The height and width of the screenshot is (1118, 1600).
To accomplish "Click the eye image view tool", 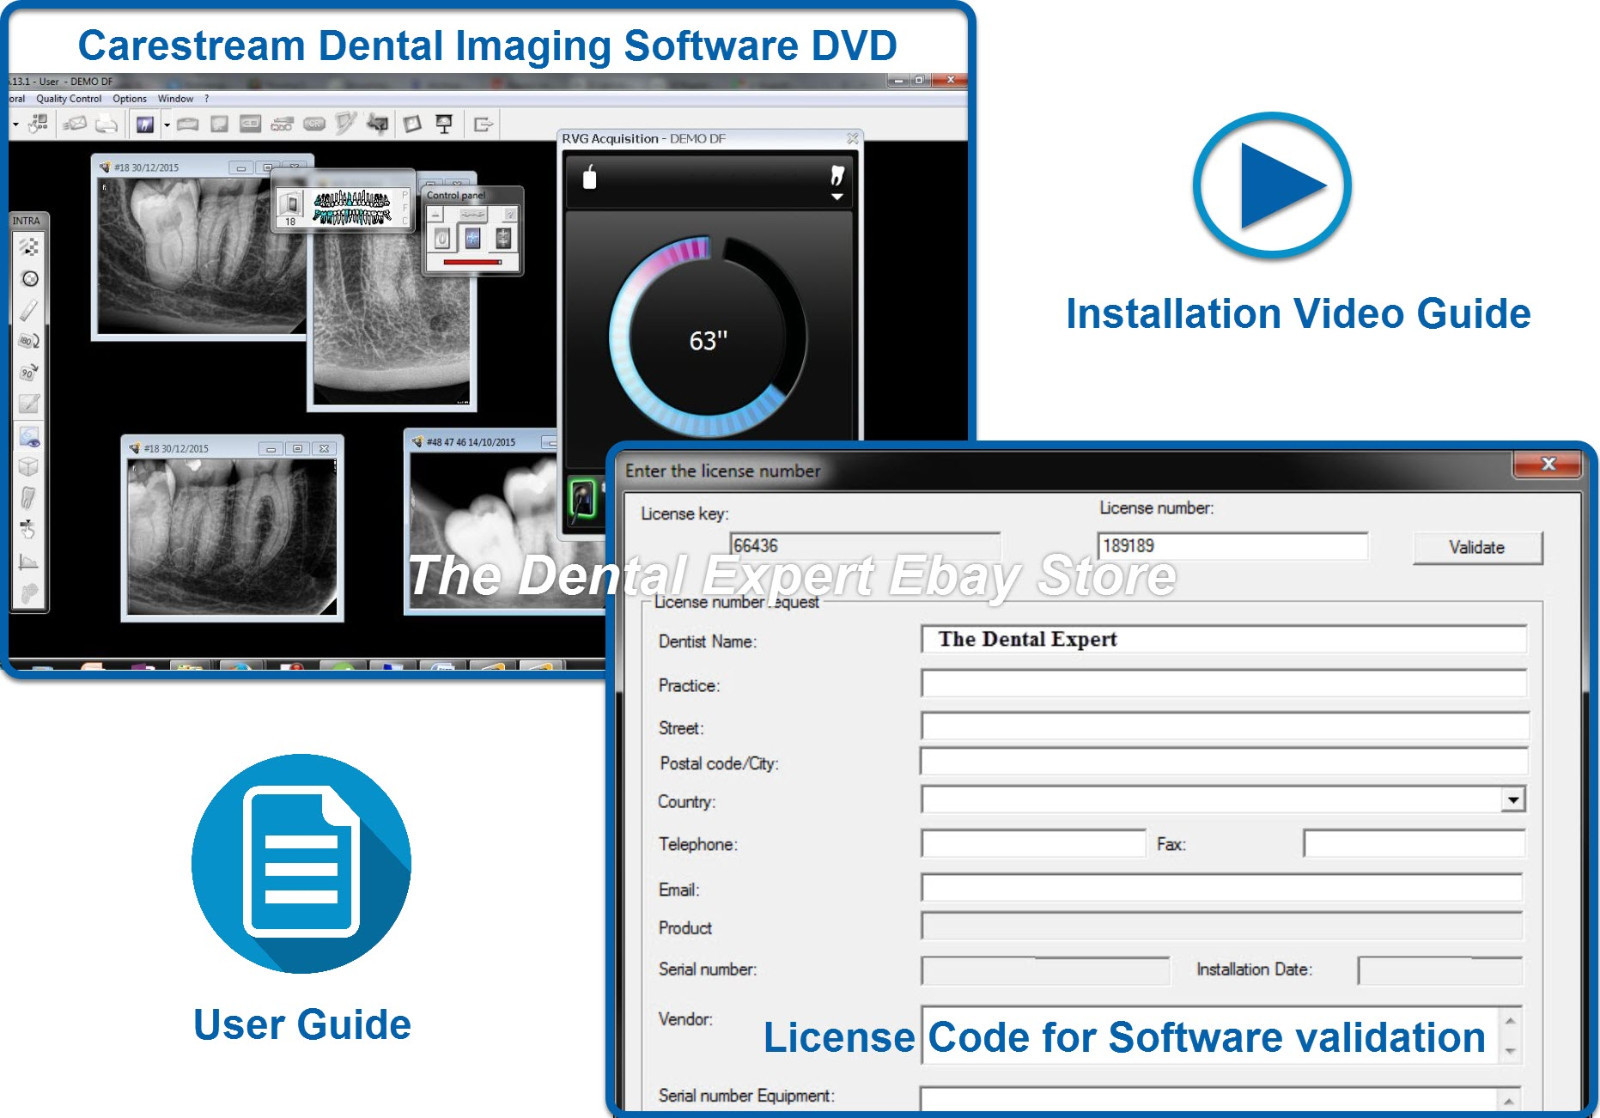I will [29, 436].
